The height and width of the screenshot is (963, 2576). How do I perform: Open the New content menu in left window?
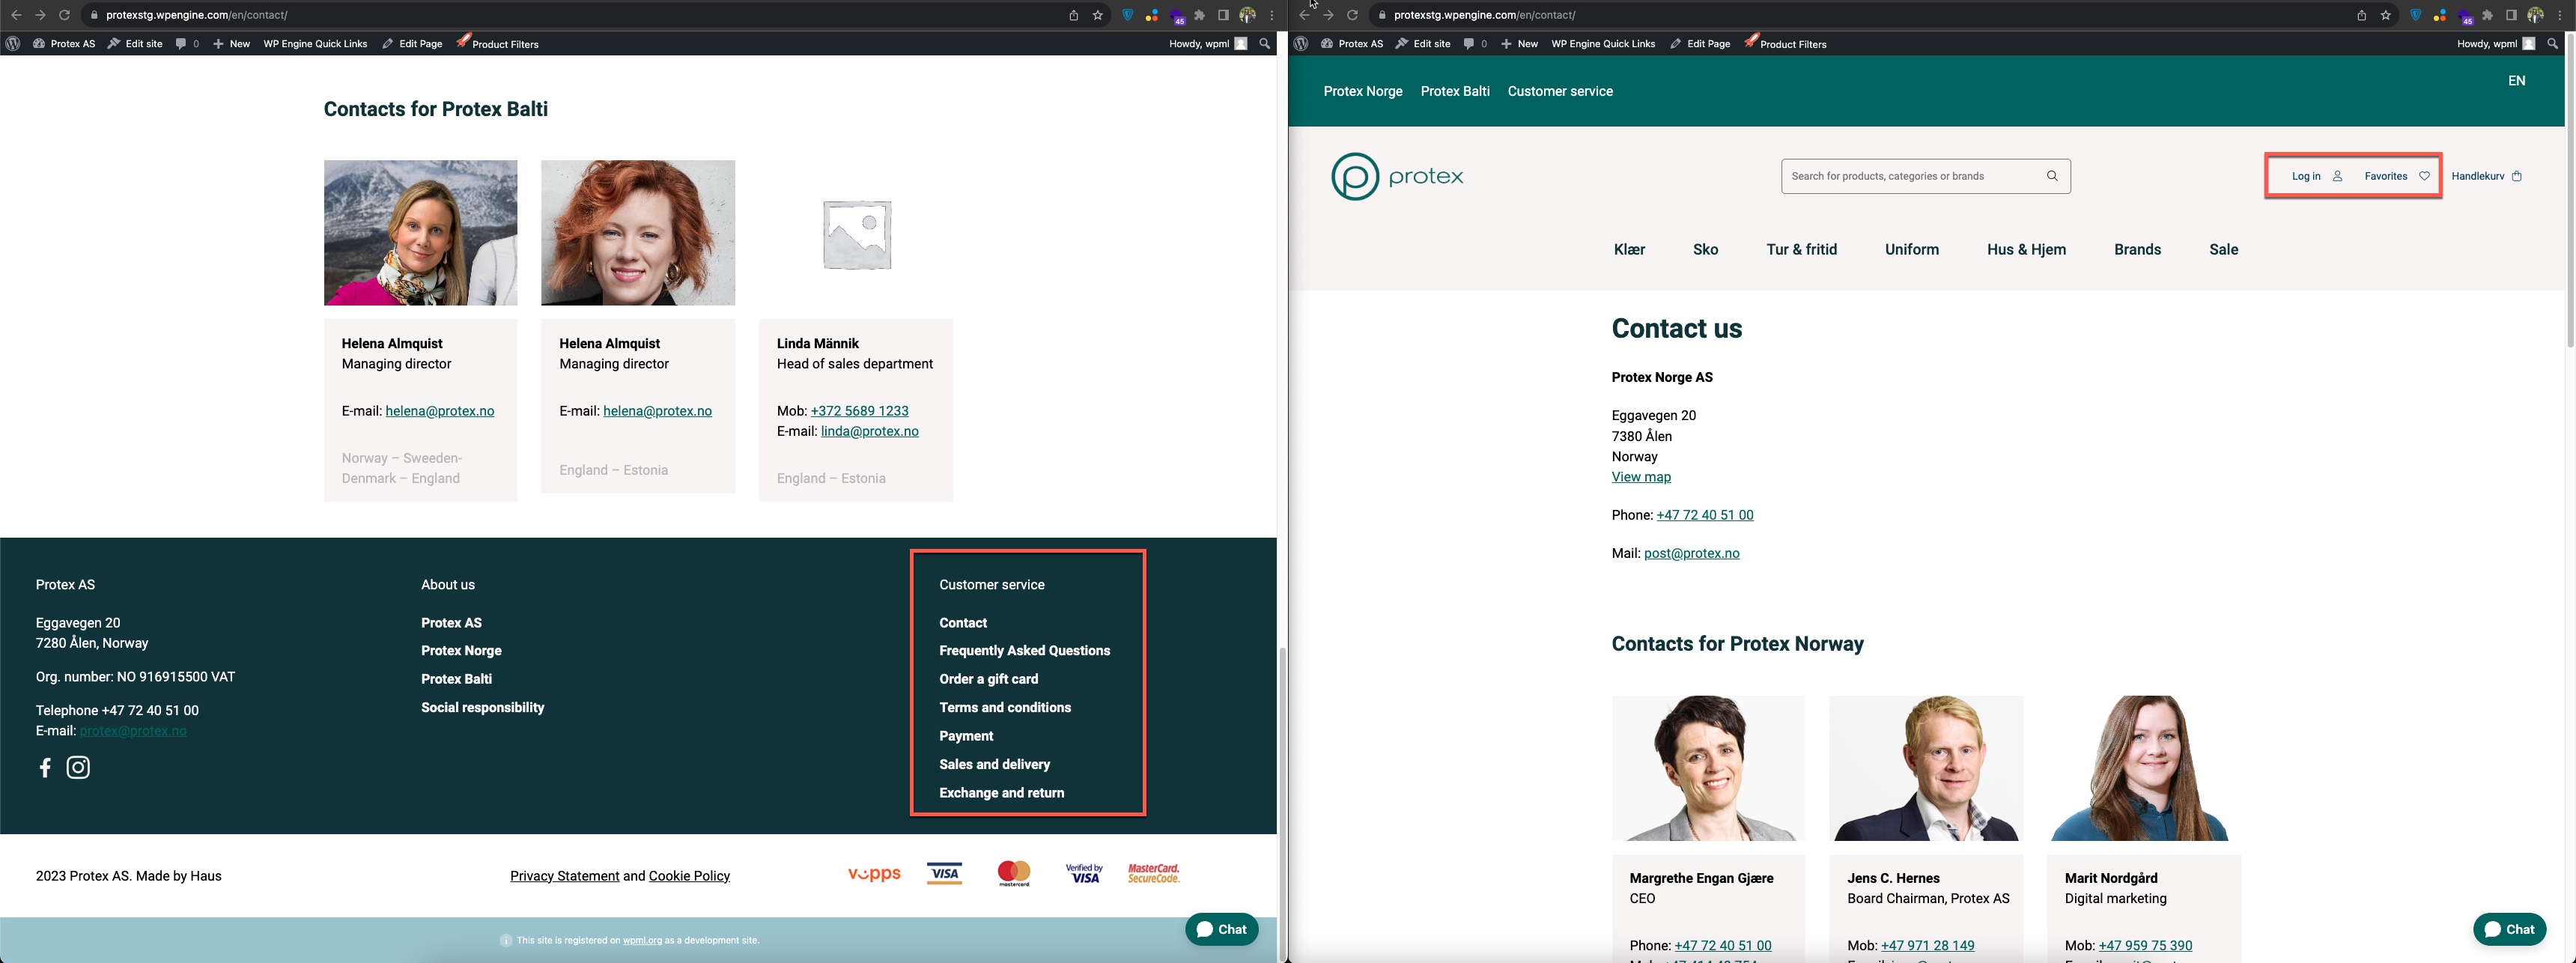231,44
